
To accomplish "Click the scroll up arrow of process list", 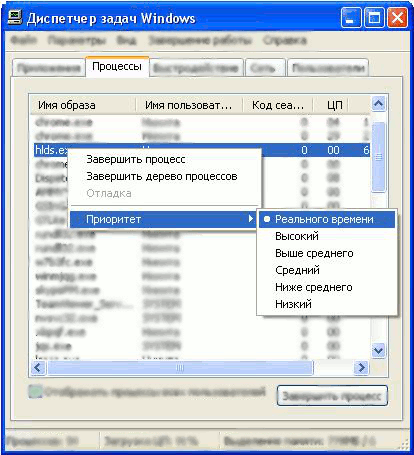I will 378,104.
